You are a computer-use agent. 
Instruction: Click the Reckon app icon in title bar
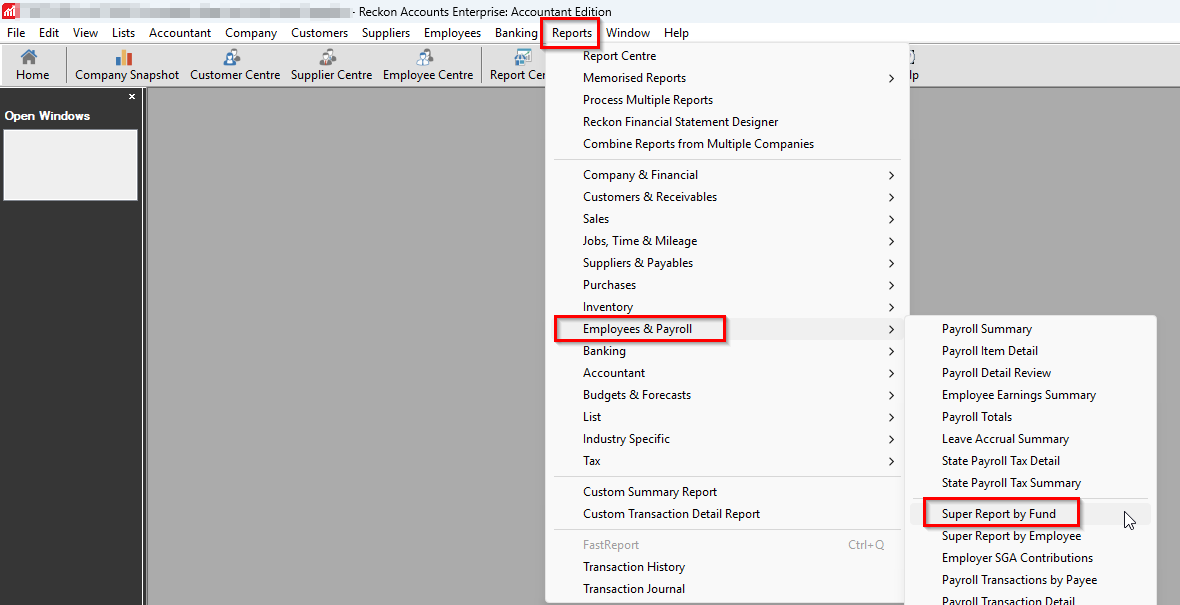(x=10, y=11)
